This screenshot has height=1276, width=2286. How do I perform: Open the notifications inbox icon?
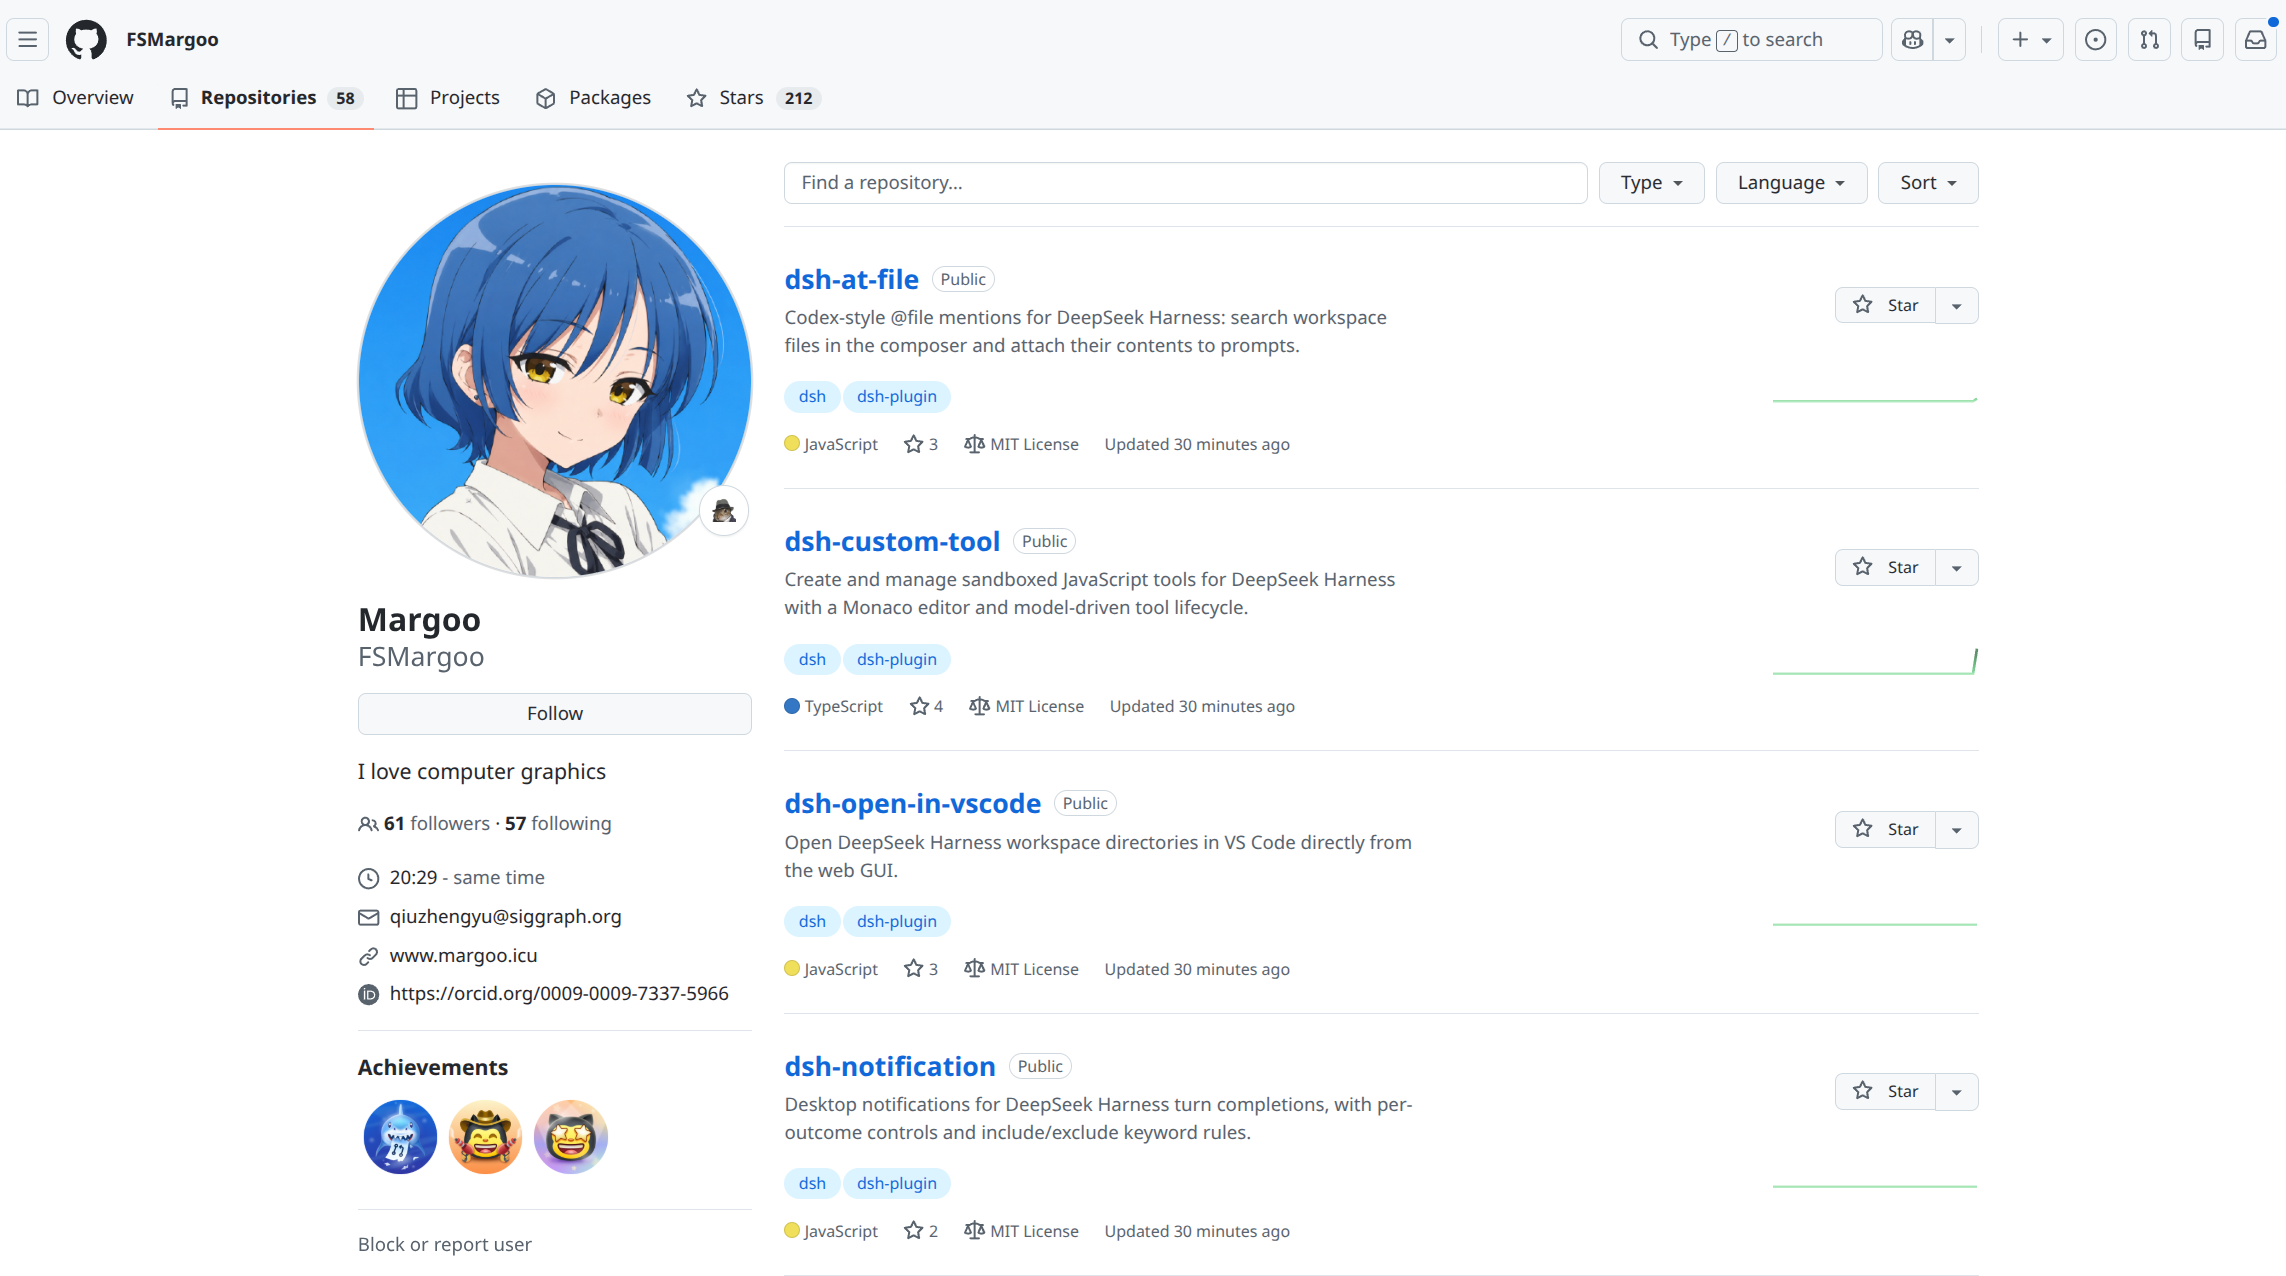[2256, 40]
